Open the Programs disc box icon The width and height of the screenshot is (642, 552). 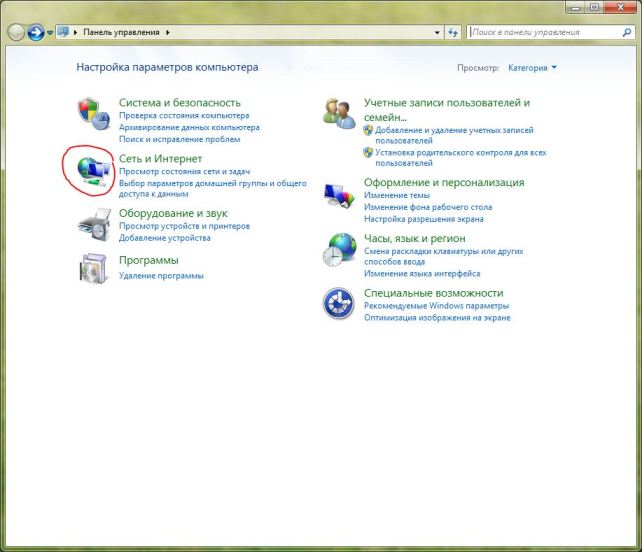coord(94,268)
